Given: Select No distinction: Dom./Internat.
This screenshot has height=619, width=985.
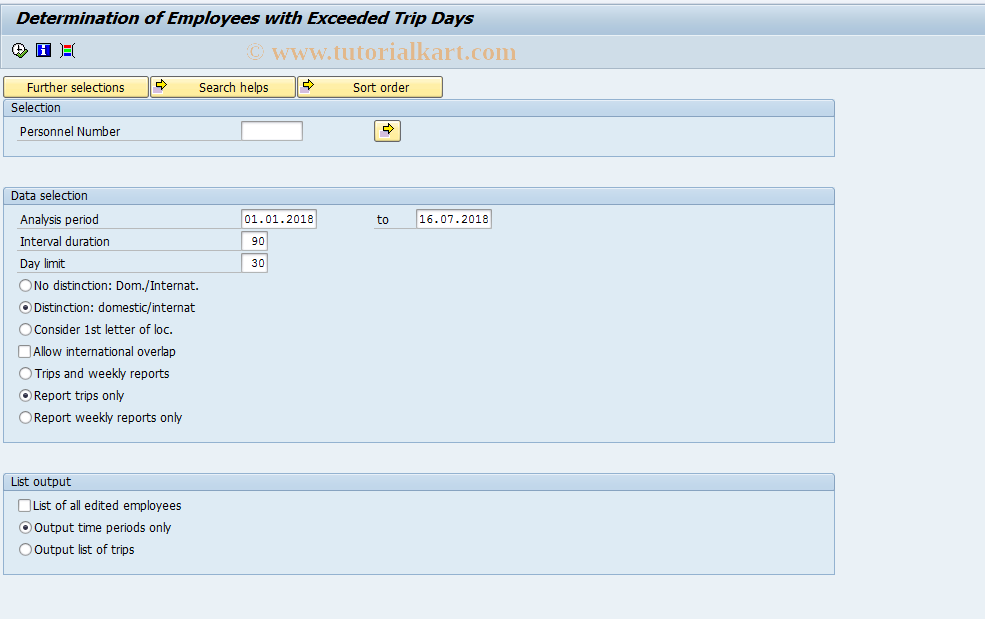Looking at the screenshot, I should coord(25,286).
